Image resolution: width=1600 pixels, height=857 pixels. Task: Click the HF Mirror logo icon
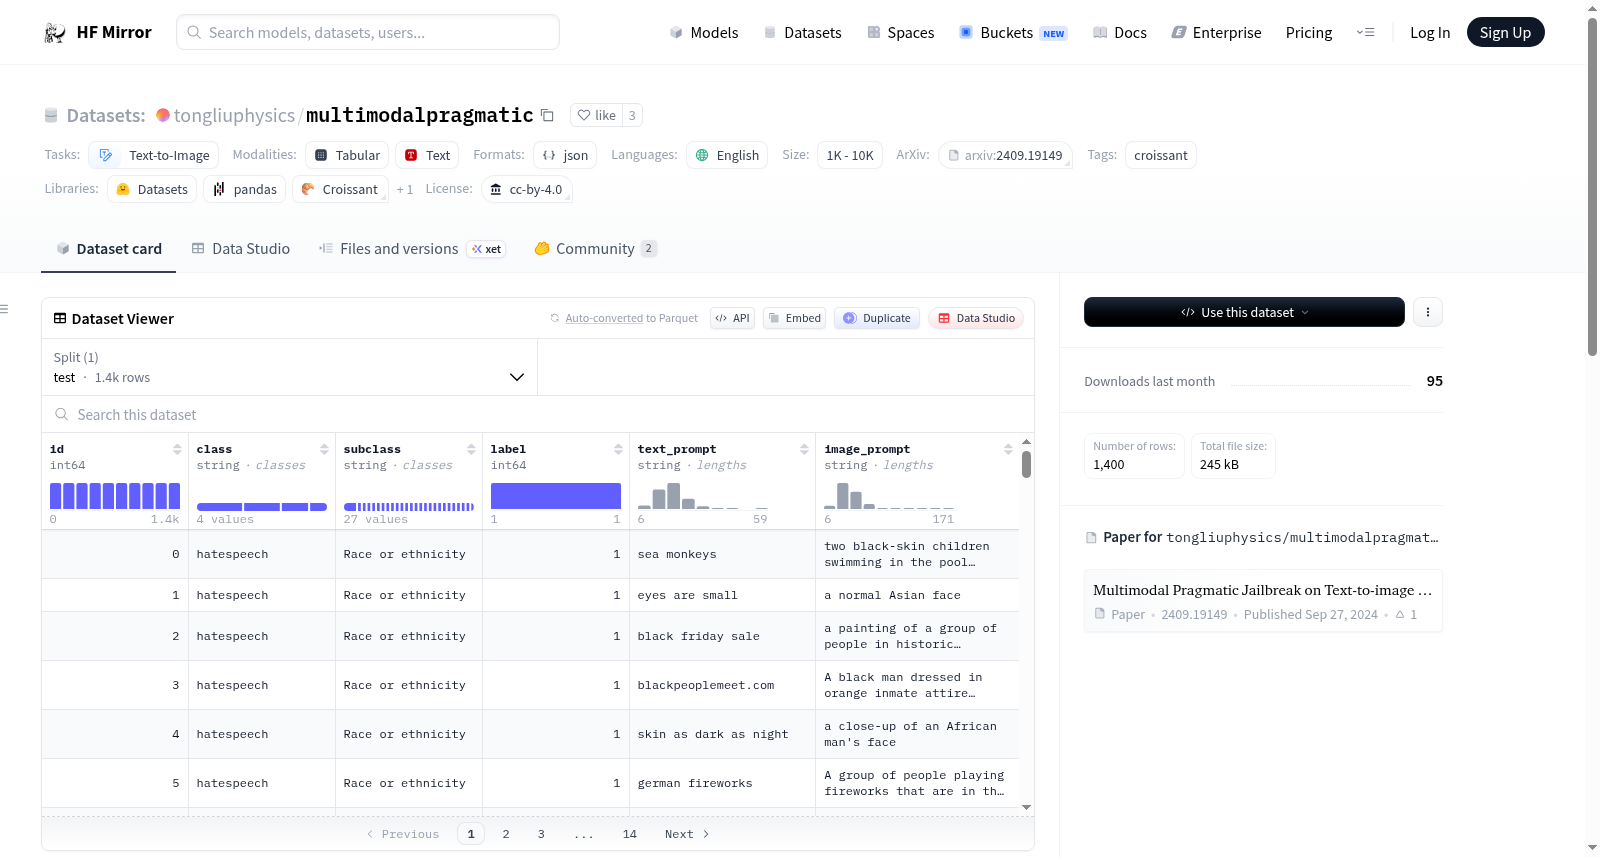[x=55, y=33]
